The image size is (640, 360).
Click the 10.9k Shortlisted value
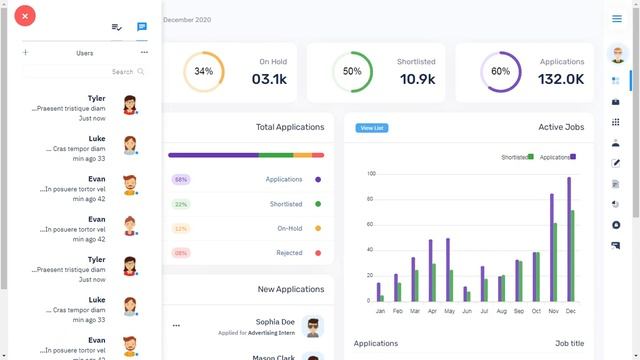(418, 79)
